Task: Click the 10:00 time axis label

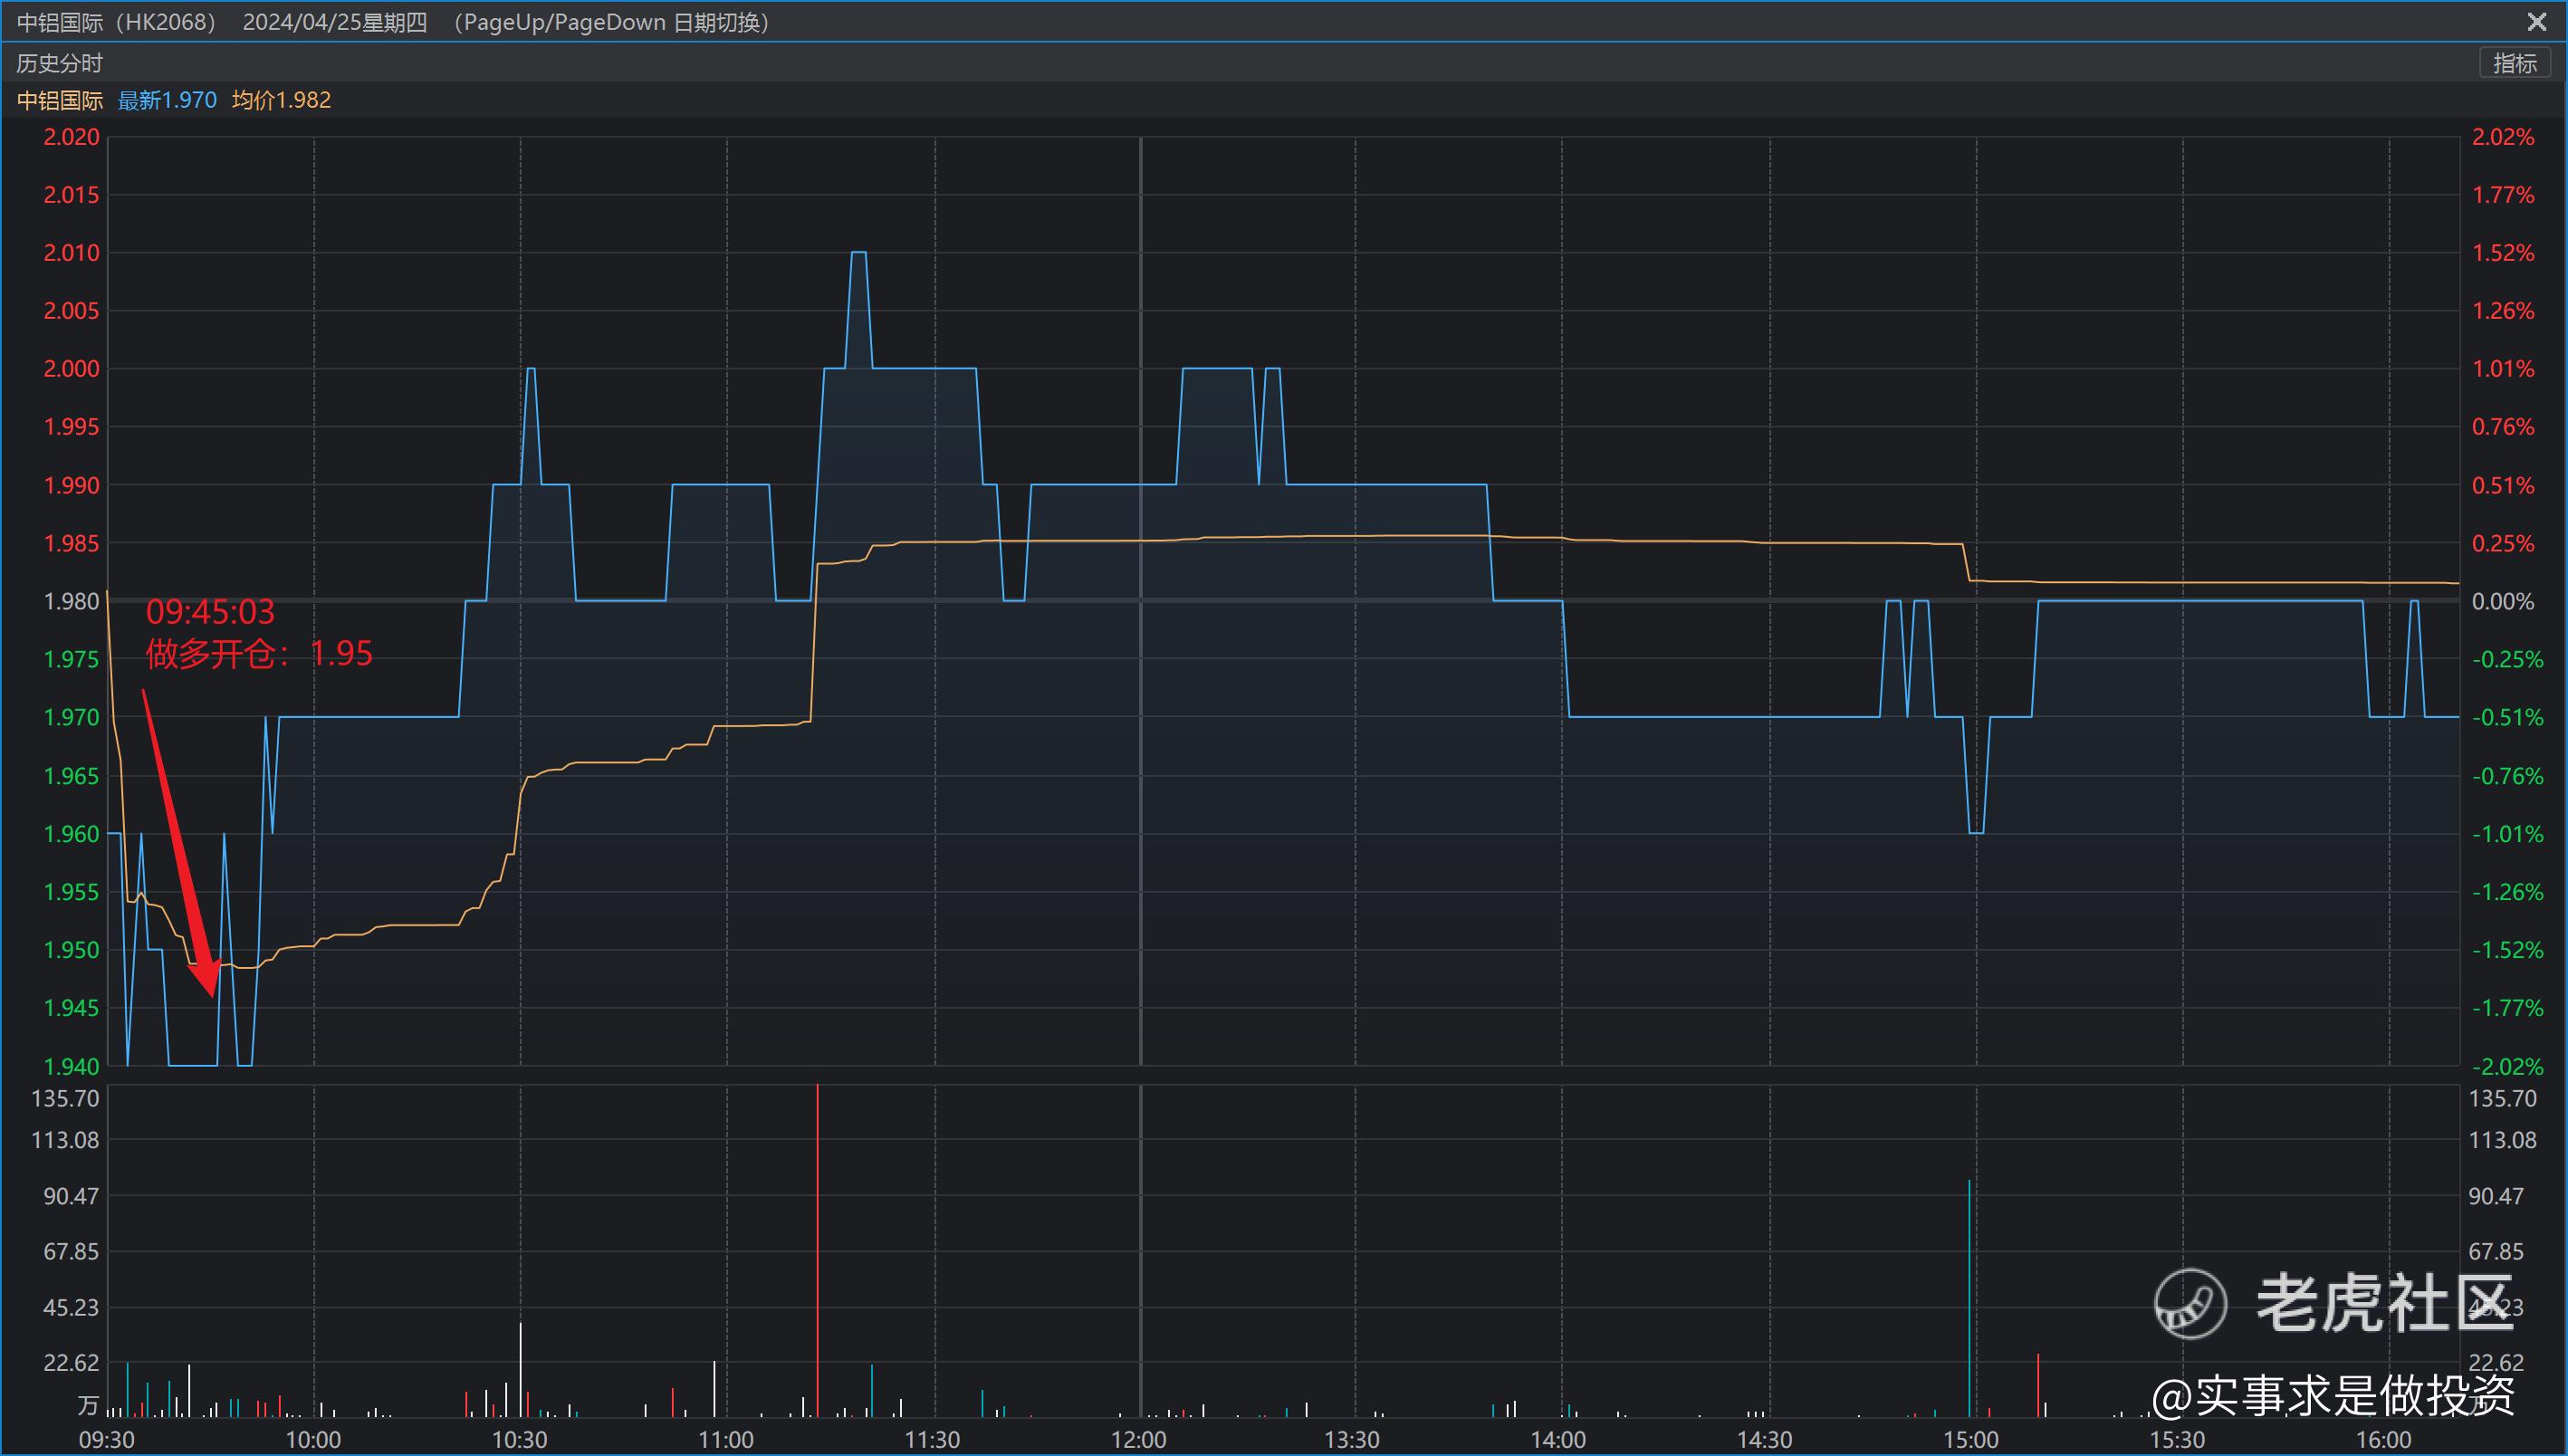Action: [x=314, y=1440]
